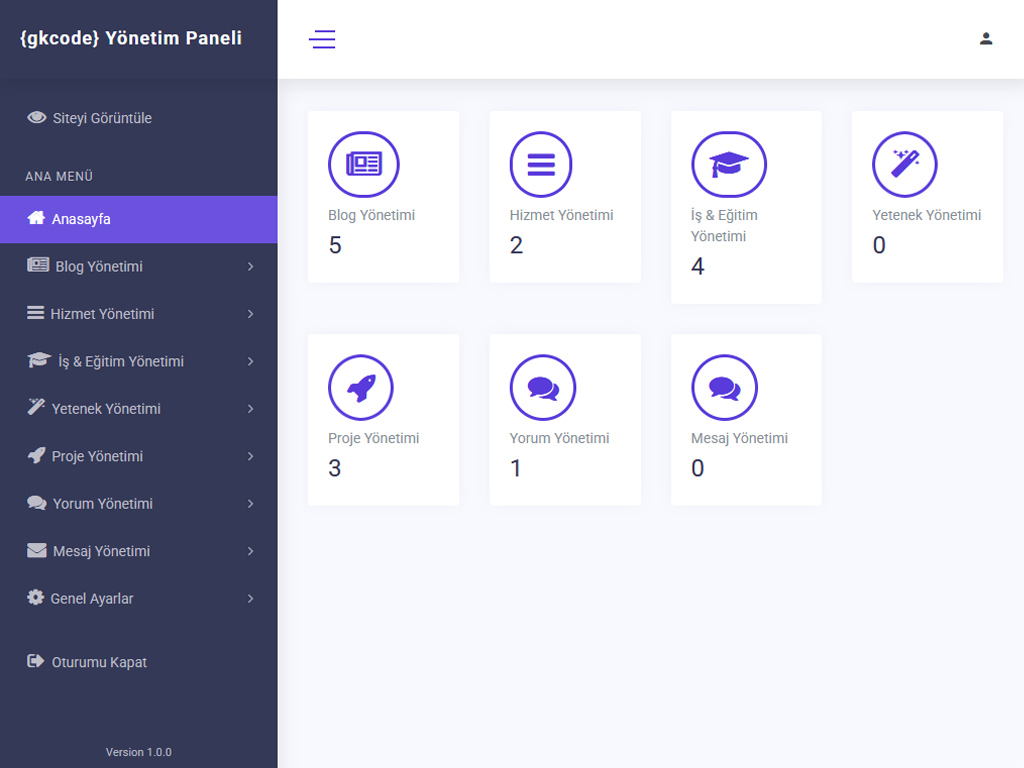Toggle the hamburger sidebar menu icon
The height and width of the screenshot is (768, 1024).
[x=322, y=39]
